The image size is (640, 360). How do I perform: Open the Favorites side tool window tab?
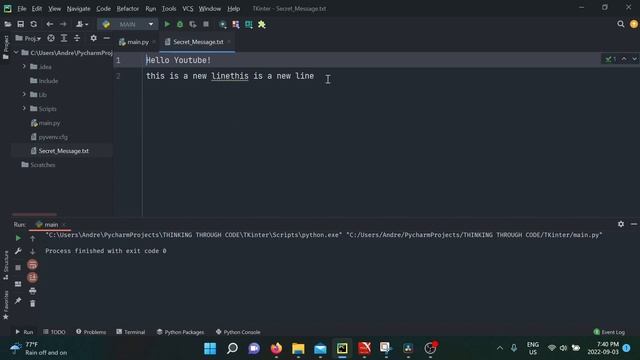coord(6,305)
